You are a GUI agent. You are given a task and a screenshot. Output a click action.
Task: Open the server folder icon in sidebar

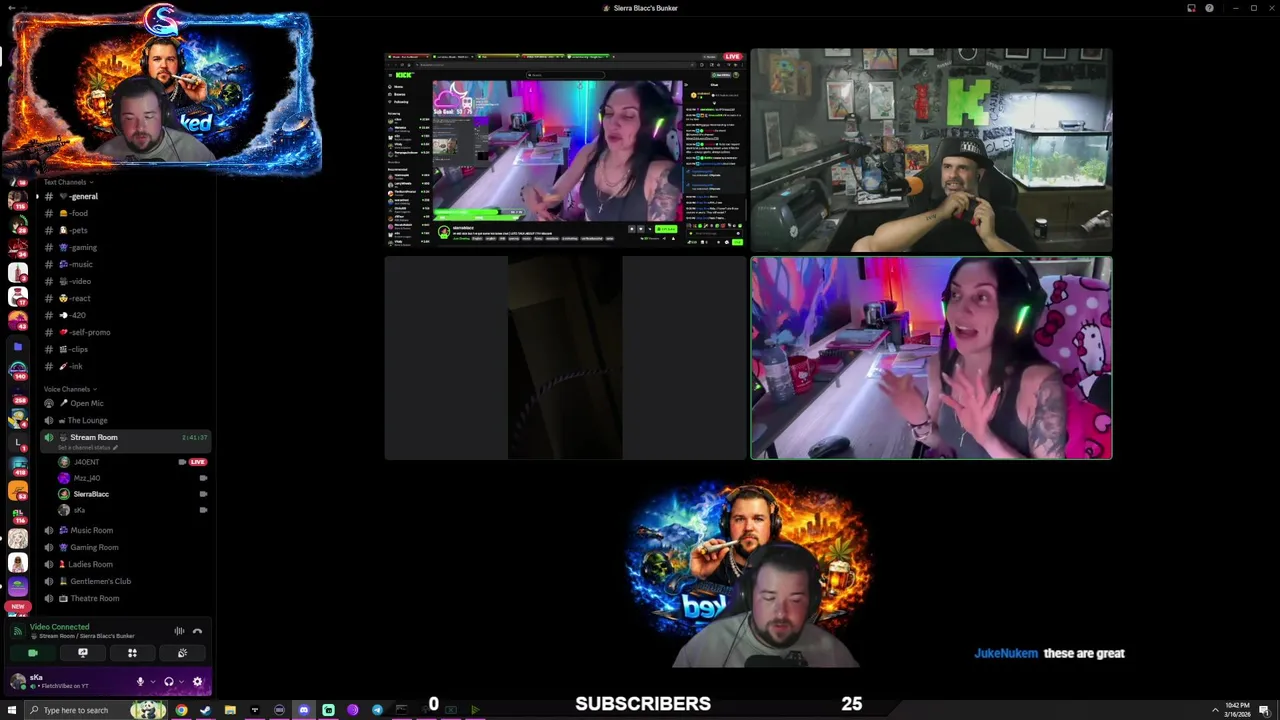(18, 347)
